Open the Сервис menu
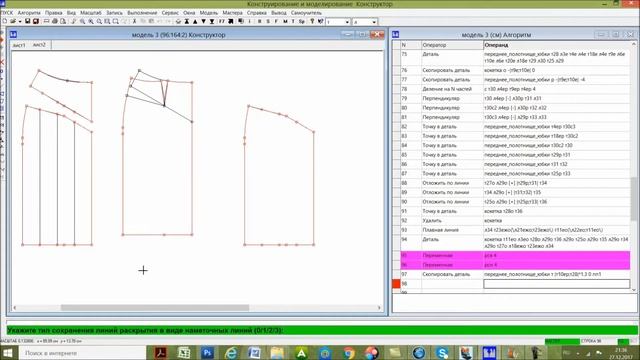The height and width of the screenshot is (360, 640). click(170, 13)
